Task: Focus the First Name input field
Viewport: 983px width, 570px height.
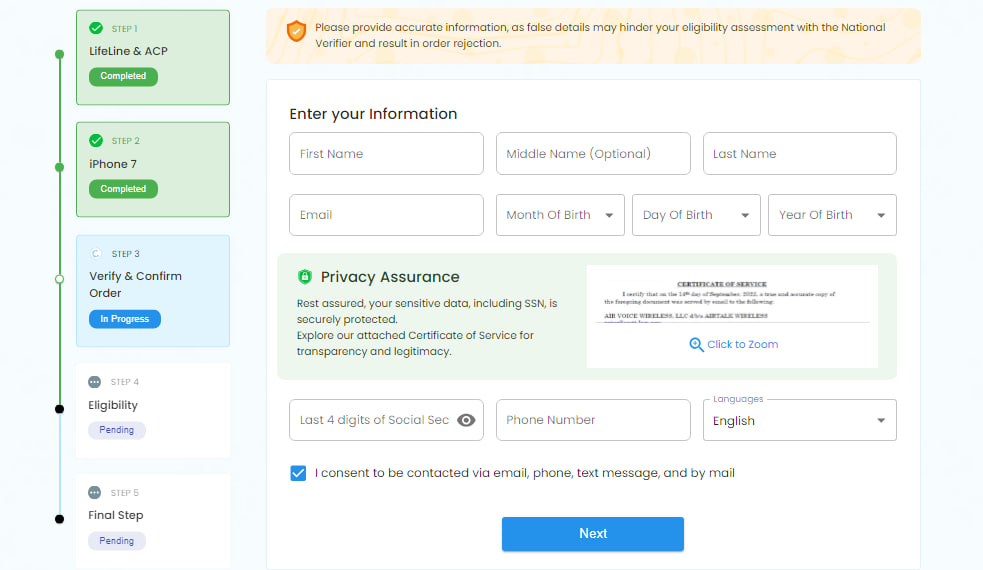Action: coord(386,154)
